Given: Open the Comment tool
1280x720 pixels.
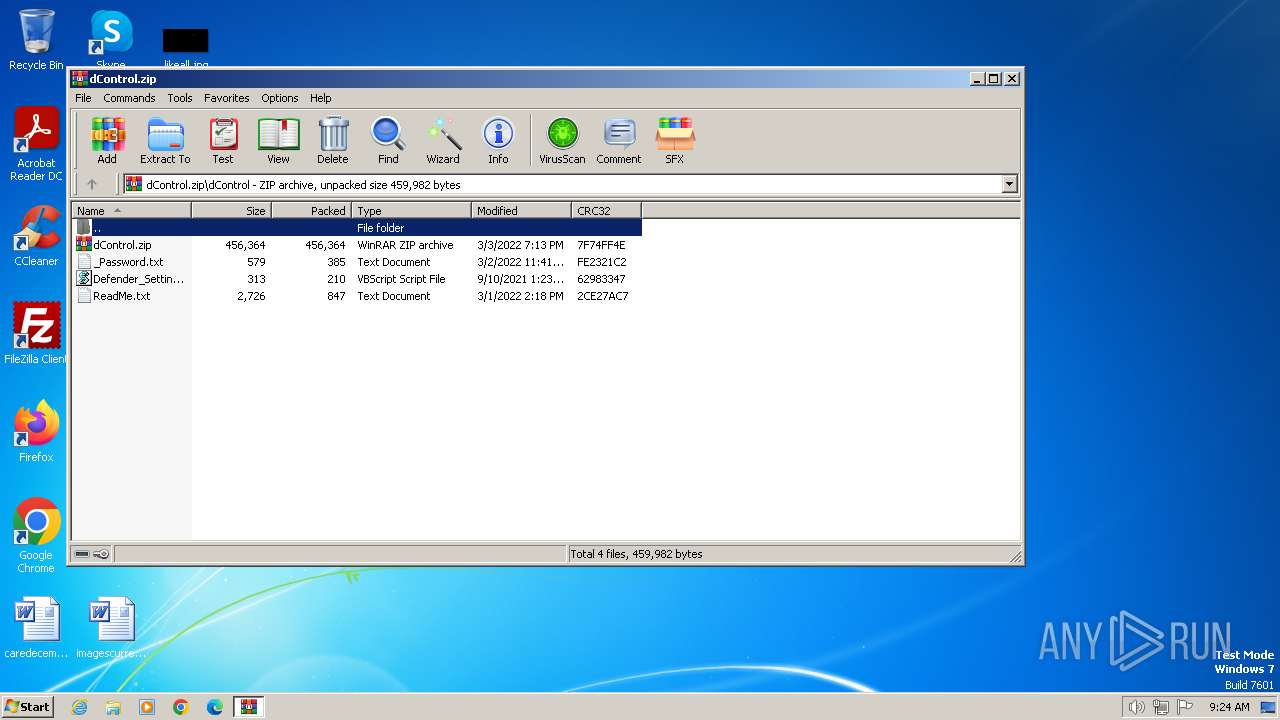Looking at the screenshot, I should click(619, 140).
